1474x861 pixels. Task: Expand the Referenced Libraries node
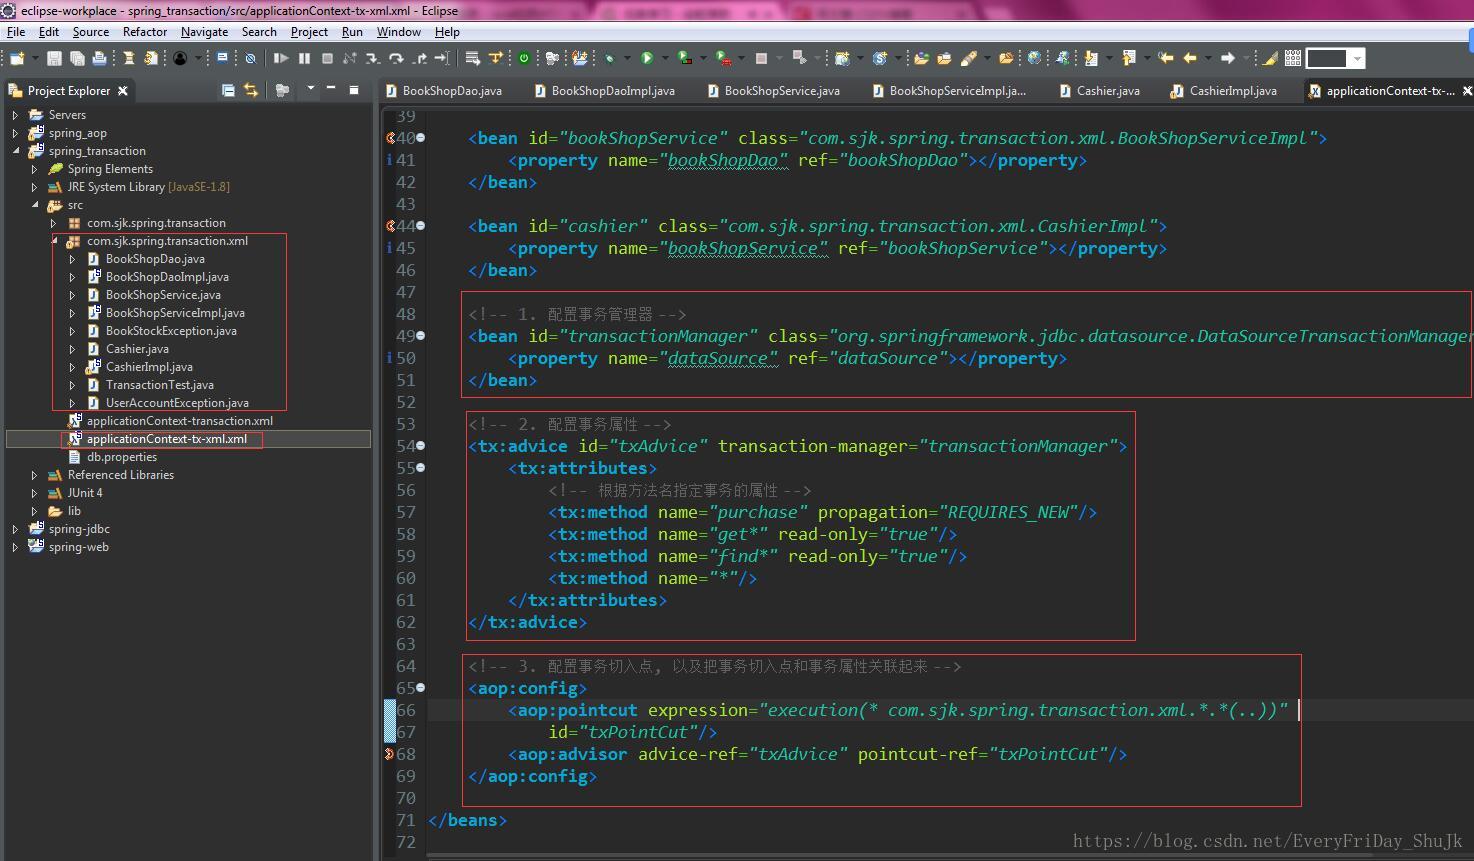pos(34,475)
